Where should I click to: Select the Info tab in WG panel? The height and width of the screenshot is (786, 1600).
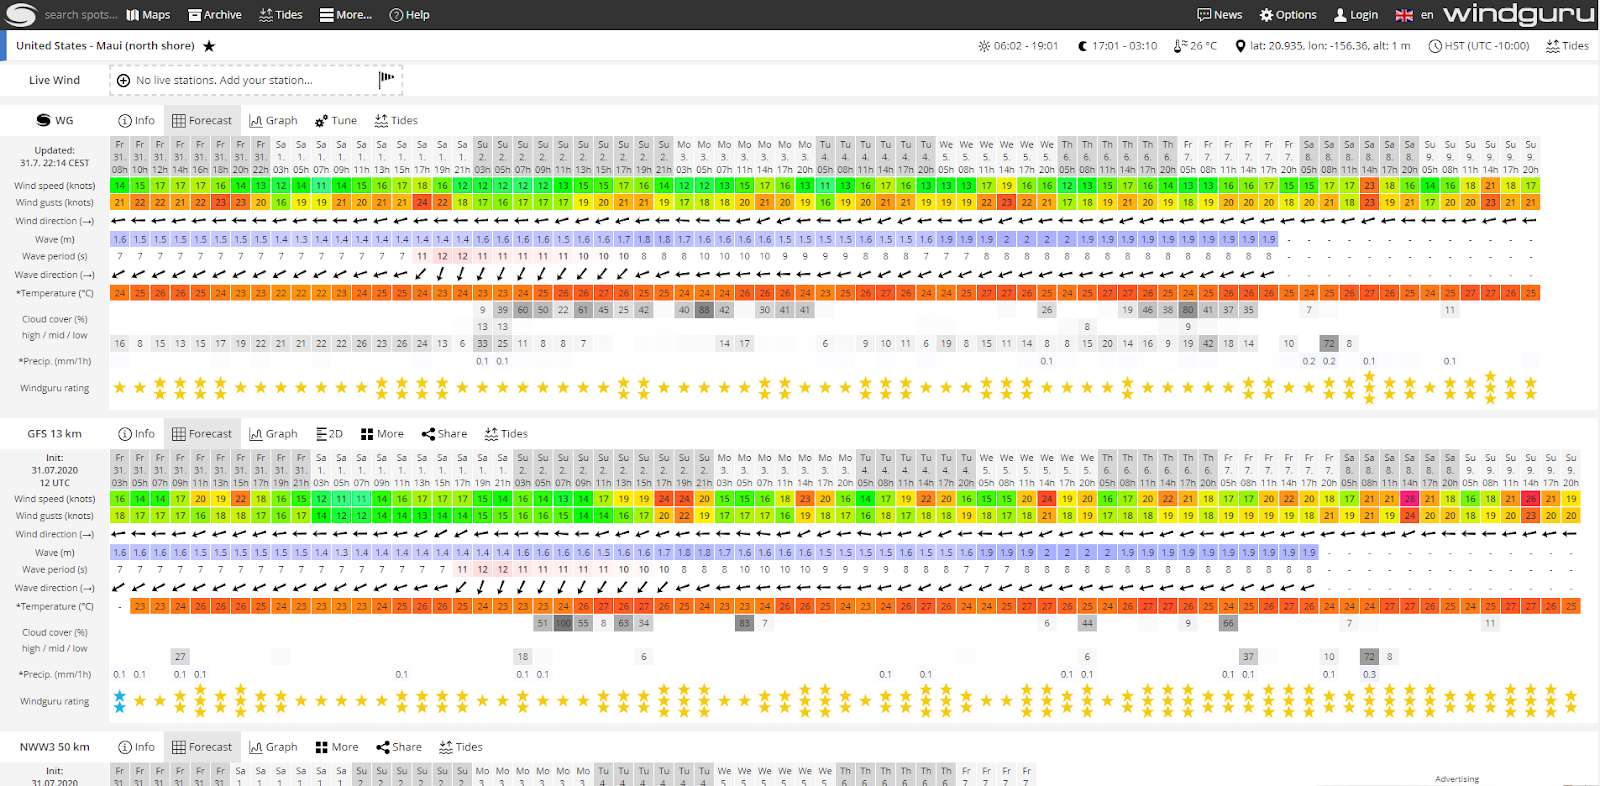(x=136, y=121)
